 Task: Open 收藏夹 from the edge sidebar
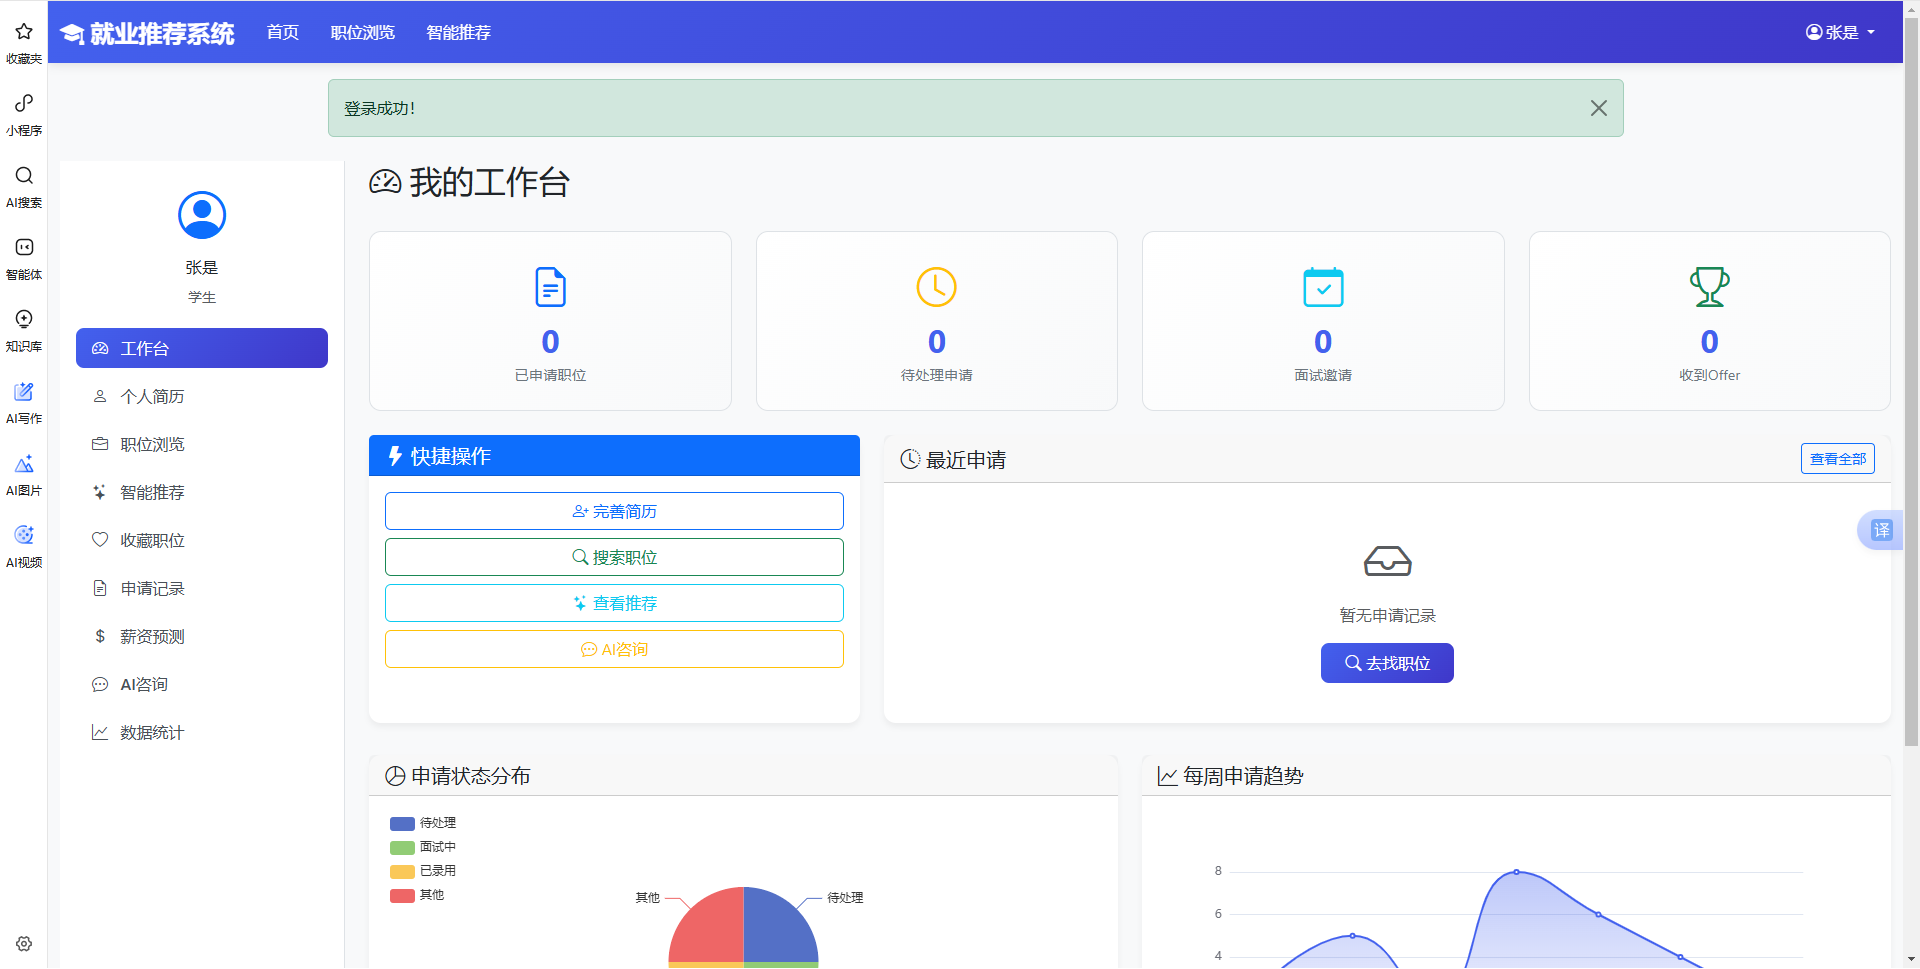[23, 40]
